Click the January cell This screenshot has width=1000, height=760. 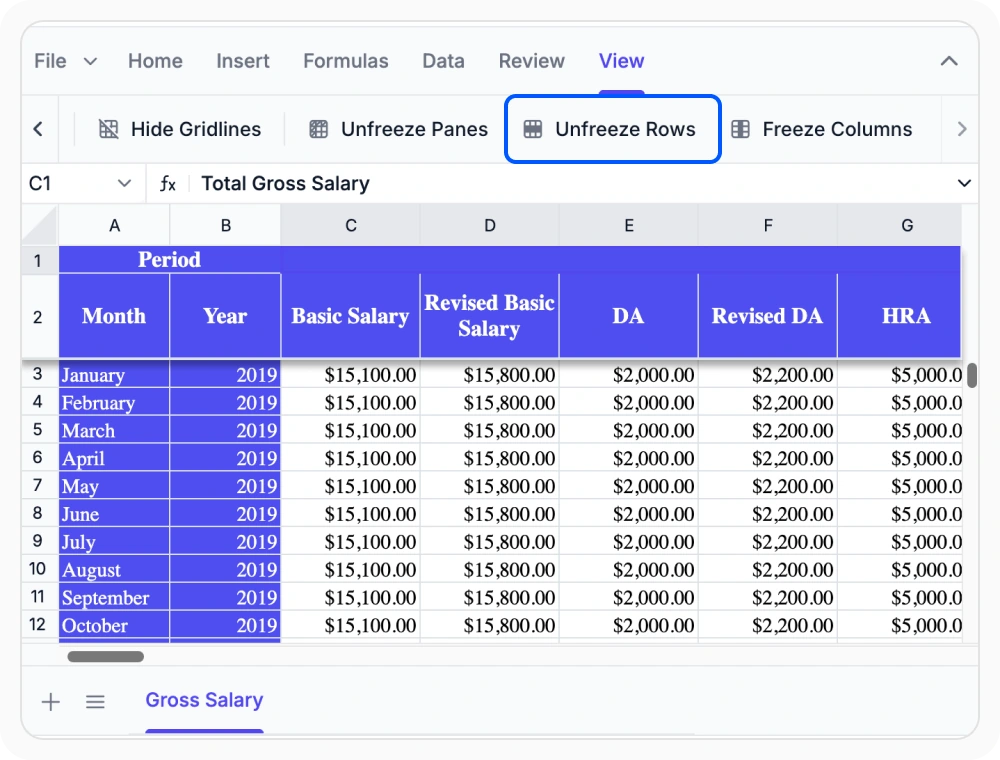114,375
